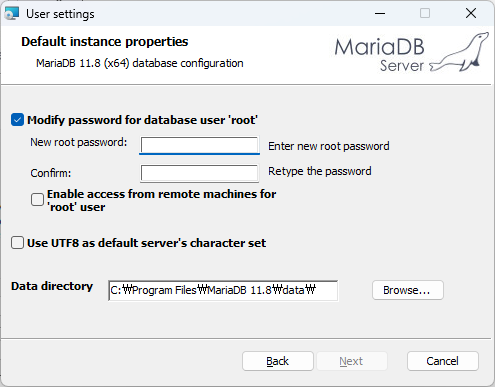Cancel the MariaDB installation
This screenshot has width=495, height=387.
(443, 361)
